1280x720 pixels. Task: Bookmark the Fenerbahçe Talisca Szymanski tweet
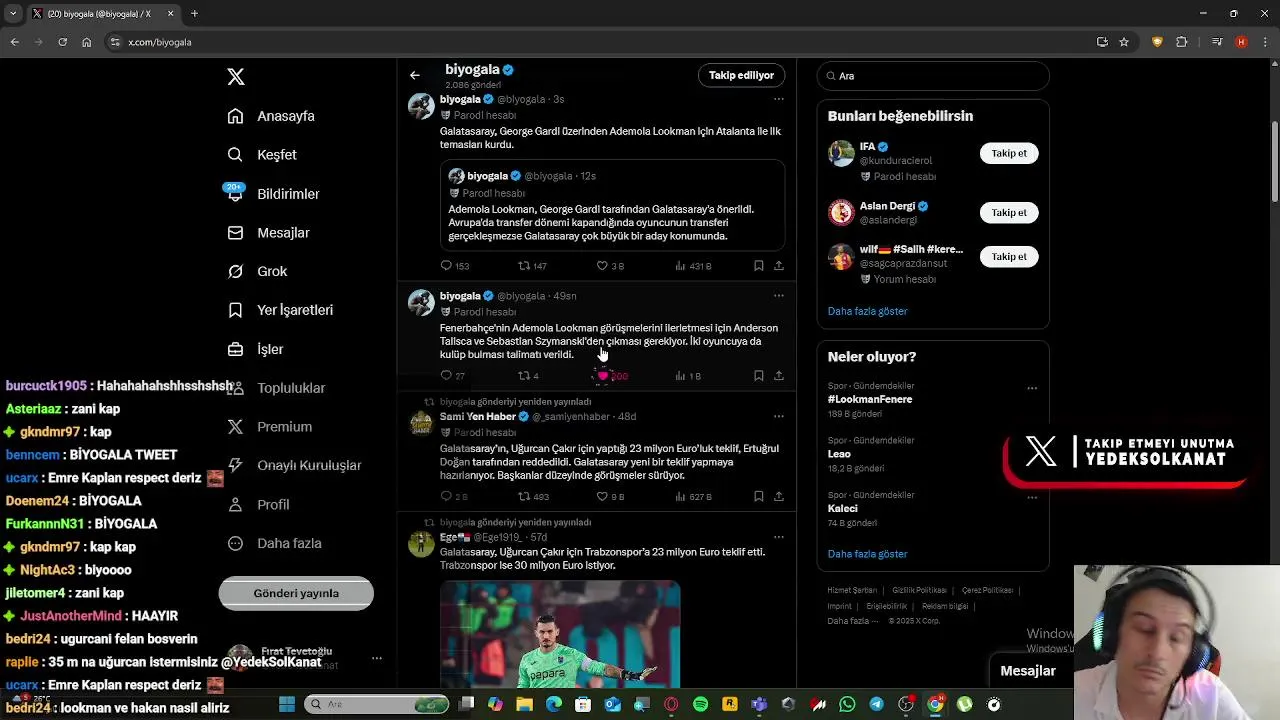point(759,376)
